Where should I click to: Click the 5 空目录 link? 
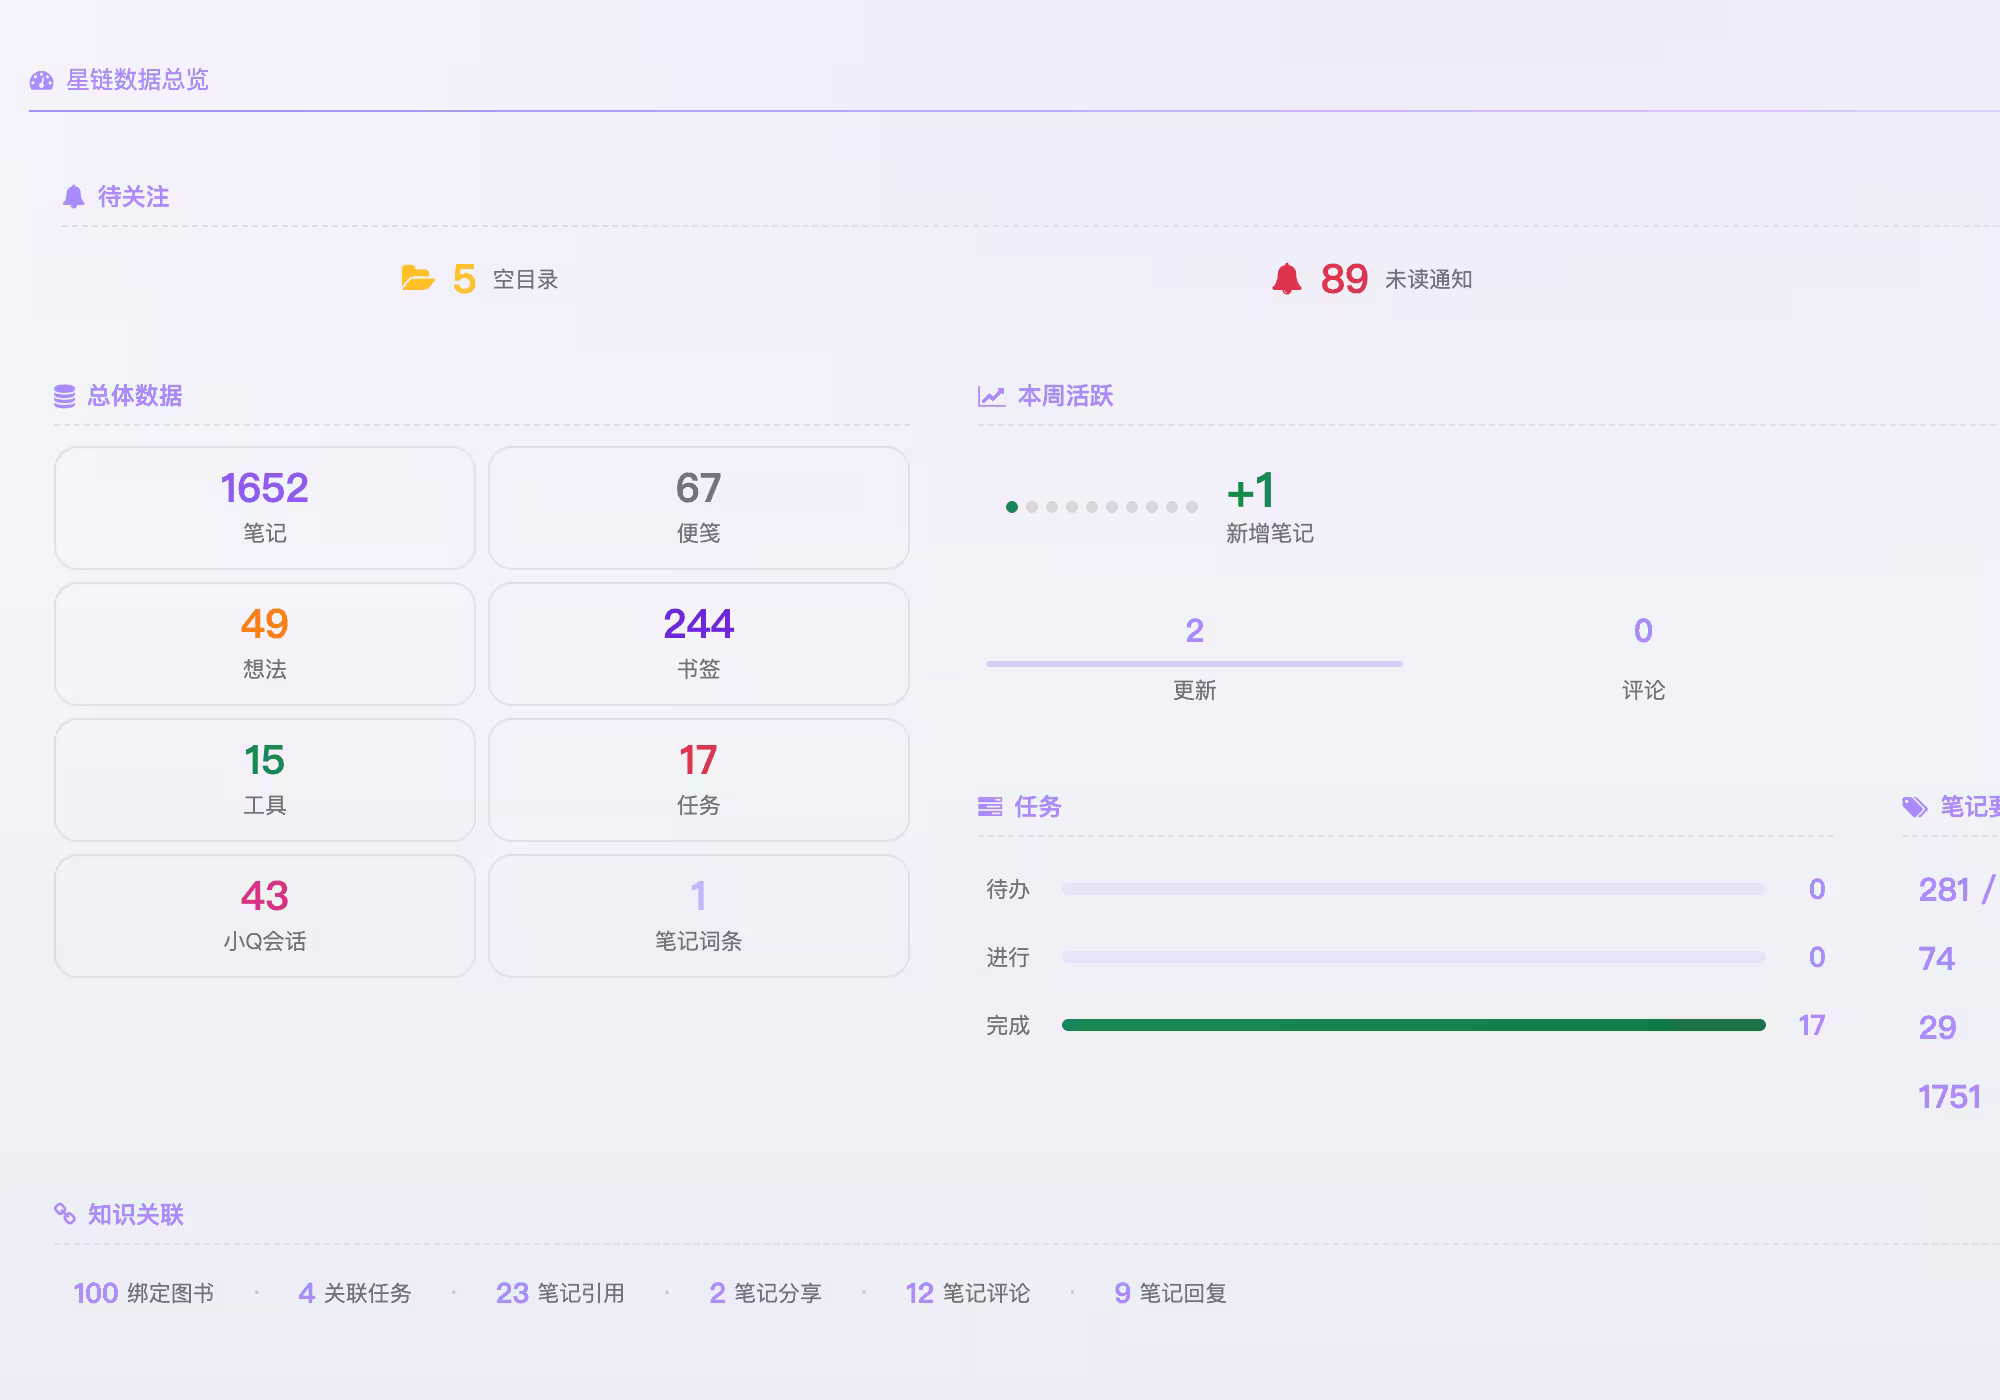click(x=480, y=279)
